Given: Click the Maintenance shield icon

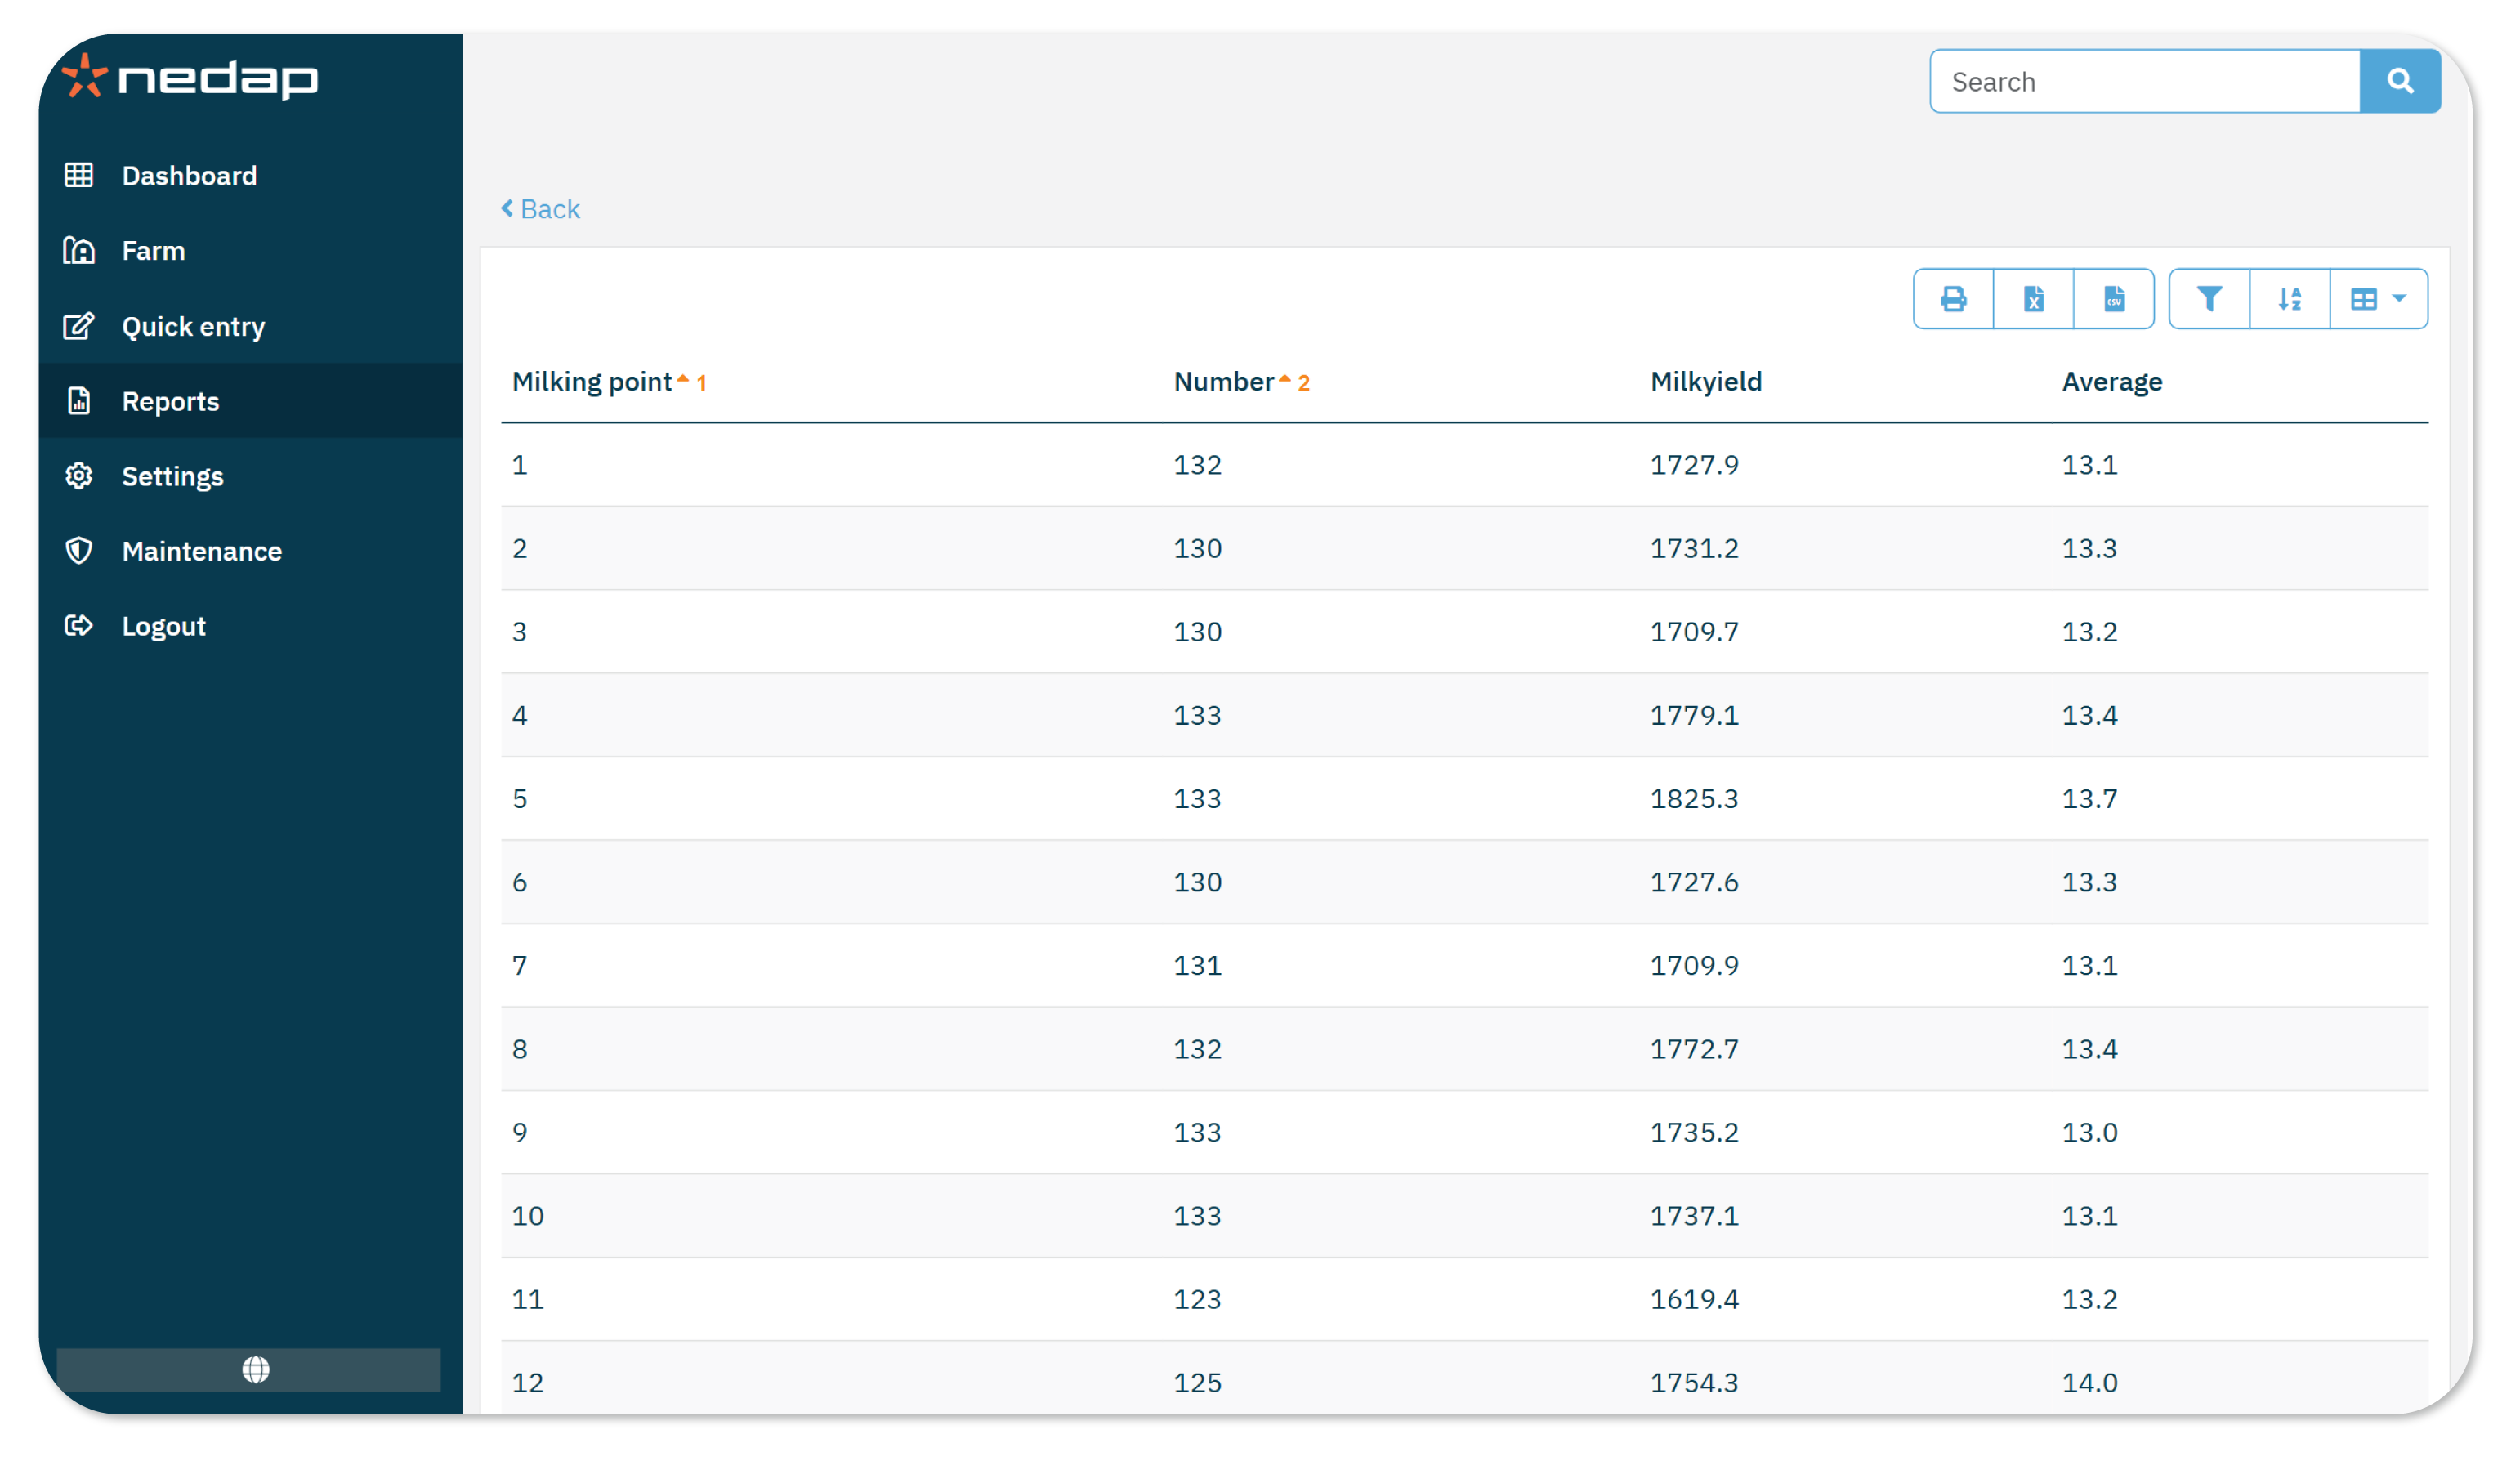Looking at the screenshot, I should pos(79,551).
